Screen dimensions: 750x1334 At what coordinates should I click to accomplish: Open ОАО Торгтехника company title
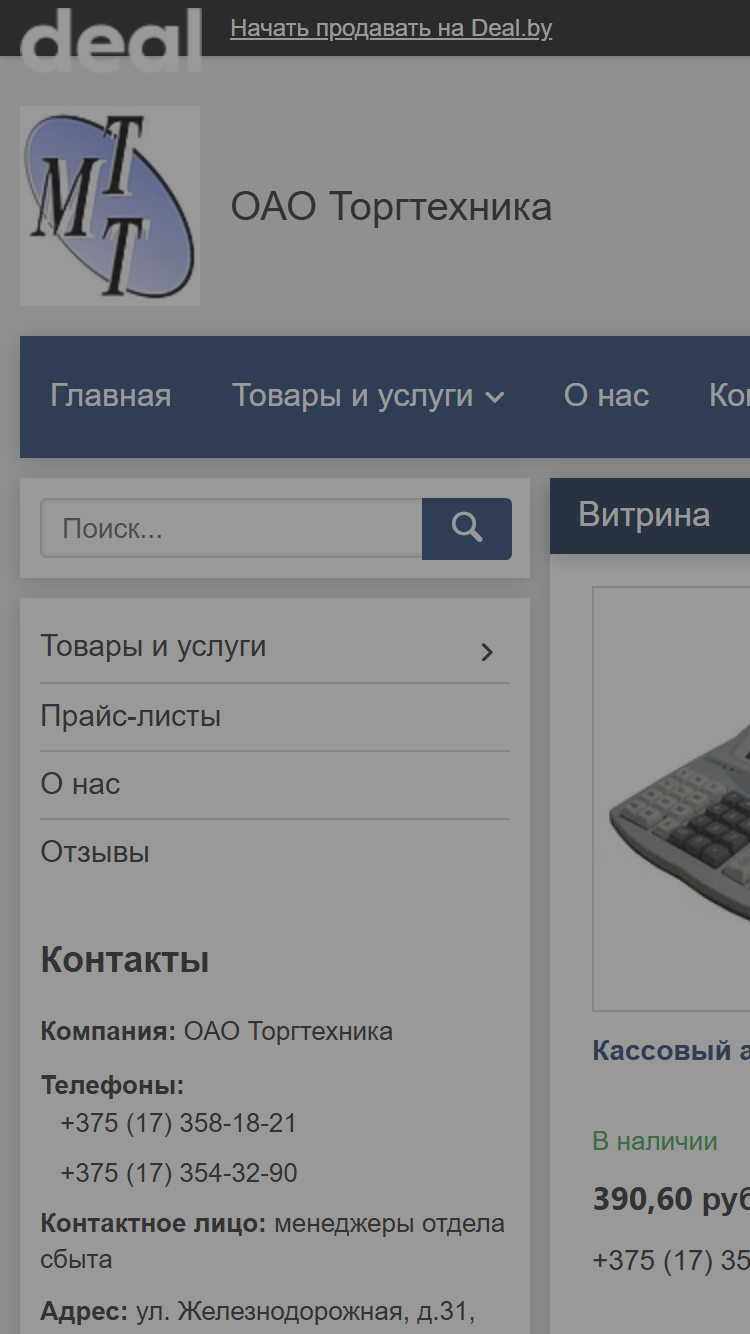391,207
